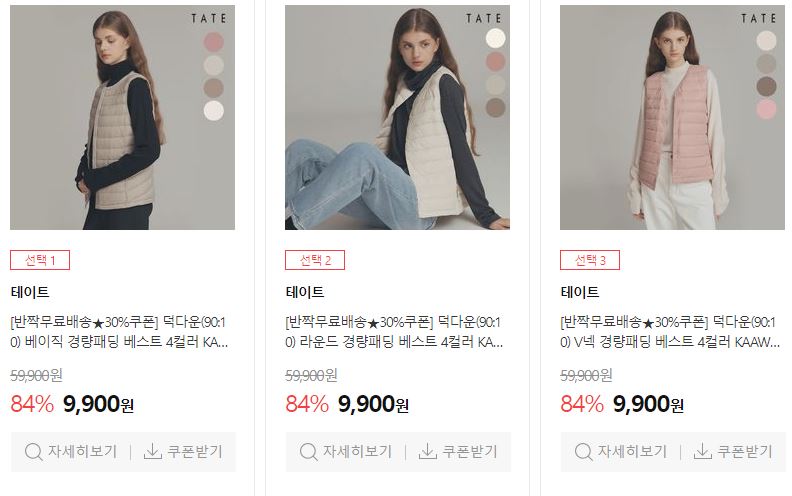Open 베이직 경량패딩 베스트 product title

tap(119, 332)
